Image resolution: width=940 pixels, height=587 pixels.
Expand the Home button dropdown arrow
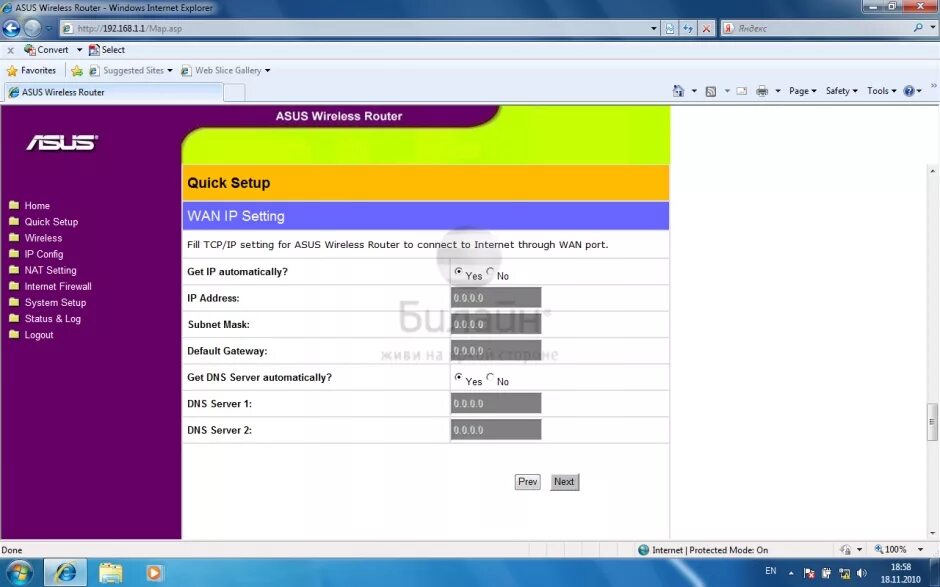694,91
